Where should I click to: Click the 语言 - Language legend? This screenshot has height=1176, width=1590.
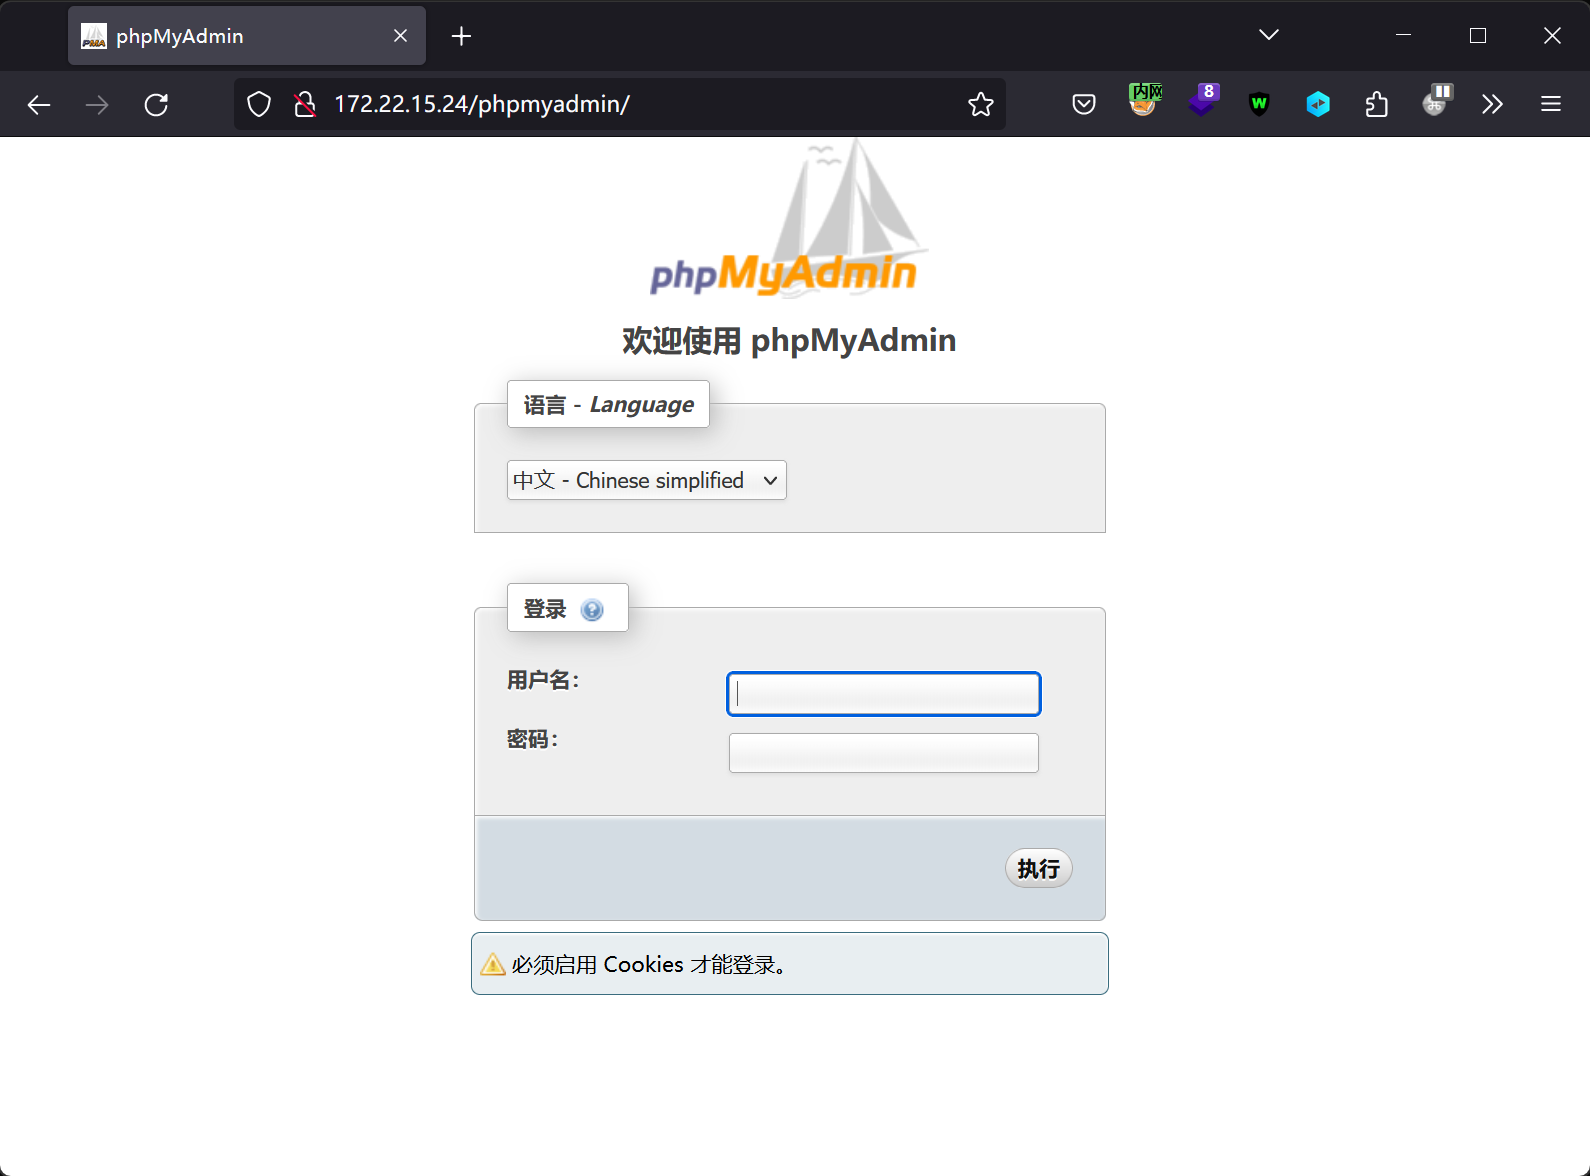pos(608,404)
